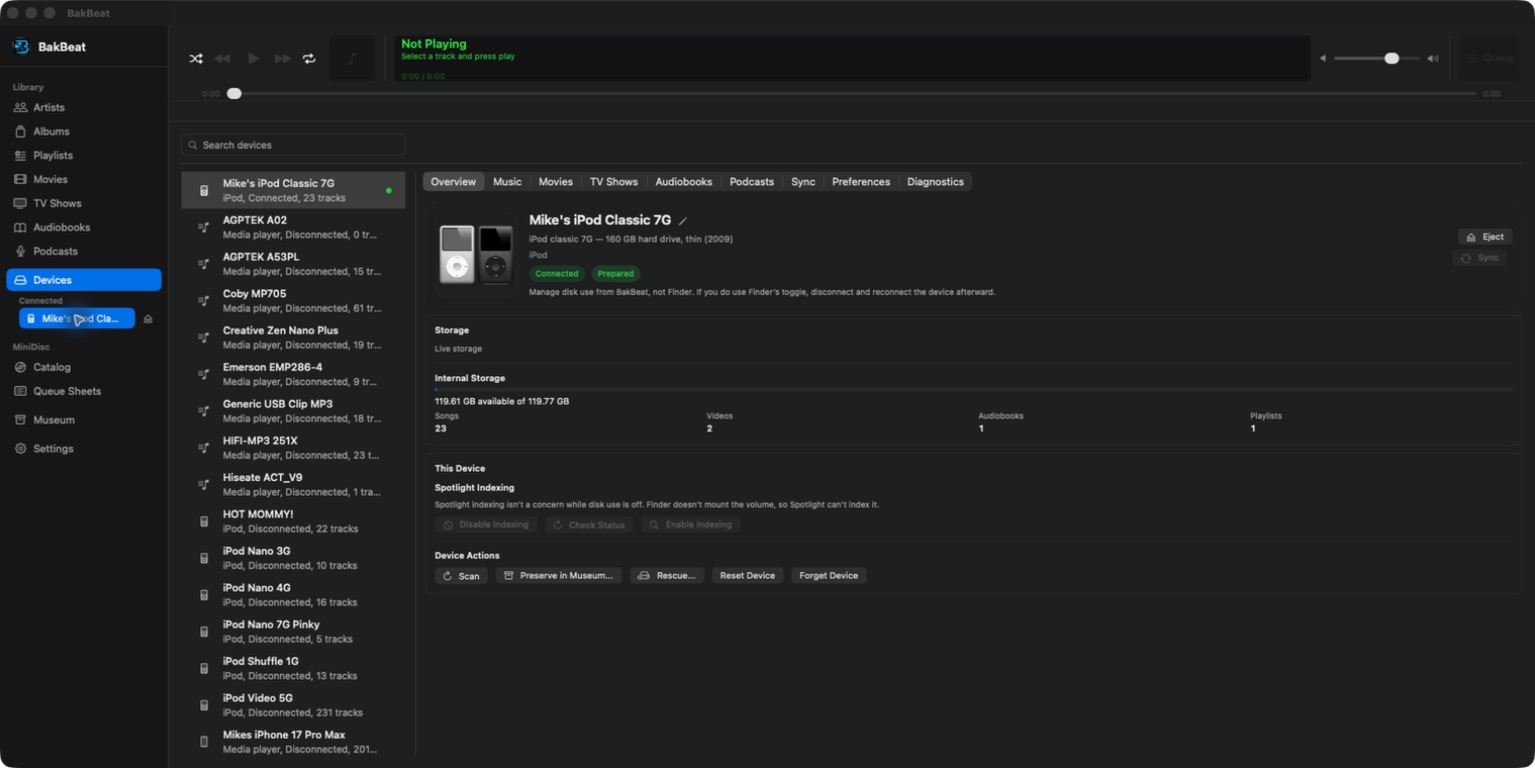1535x768 pixels.
Task: Open TV Shows library section
Action: [83, 203]
